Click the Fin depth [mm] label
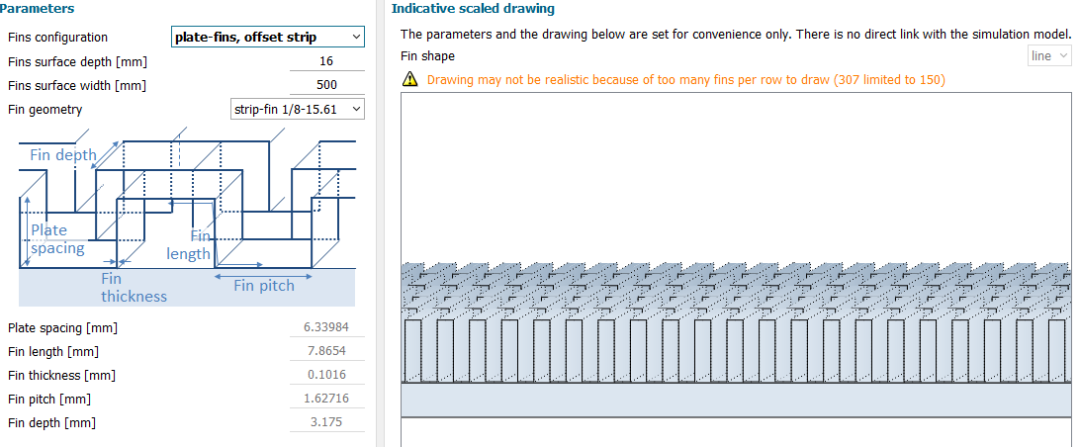This screenshot has width=1080, height=447. coord(52,423)
